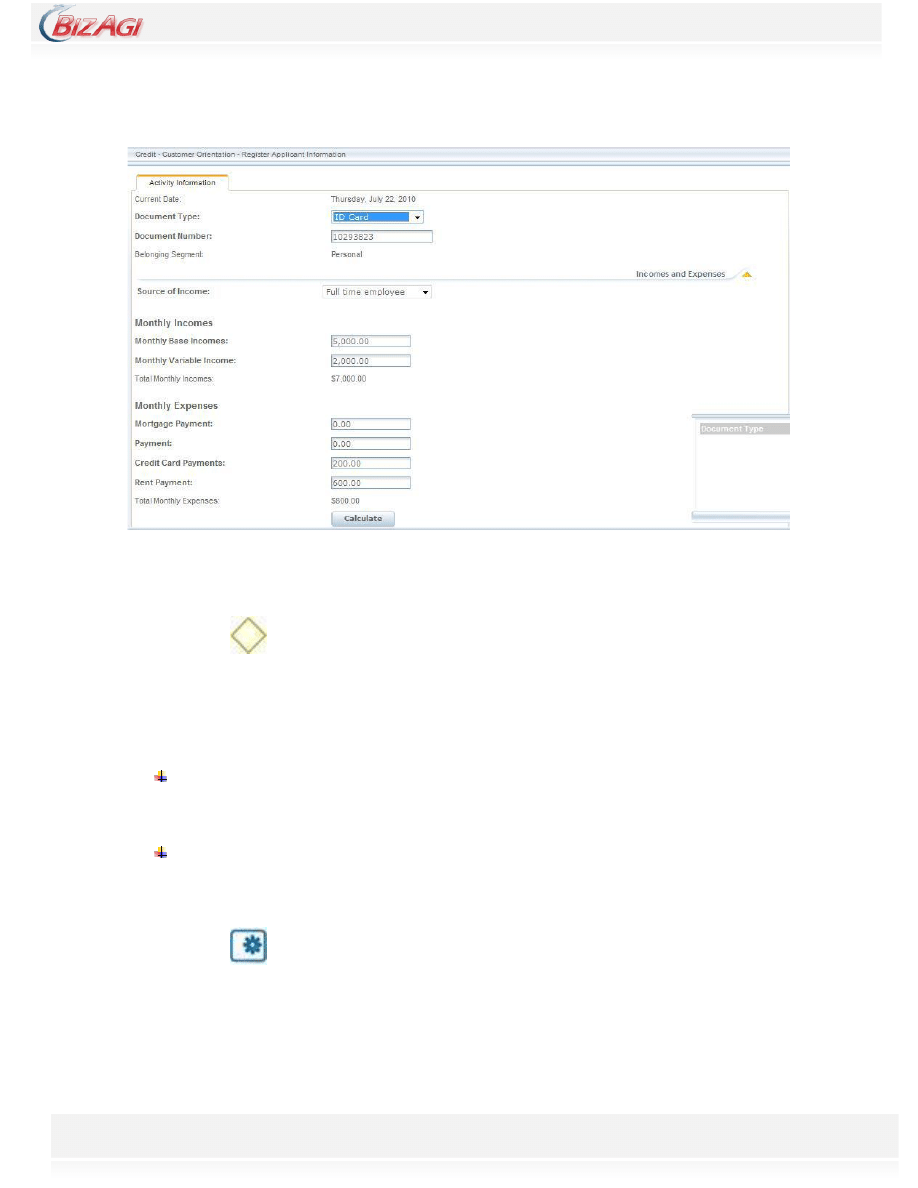Viewport: 918px width, 1188px height.
Task: Focus the Document Number field
Action: point(381,237)
